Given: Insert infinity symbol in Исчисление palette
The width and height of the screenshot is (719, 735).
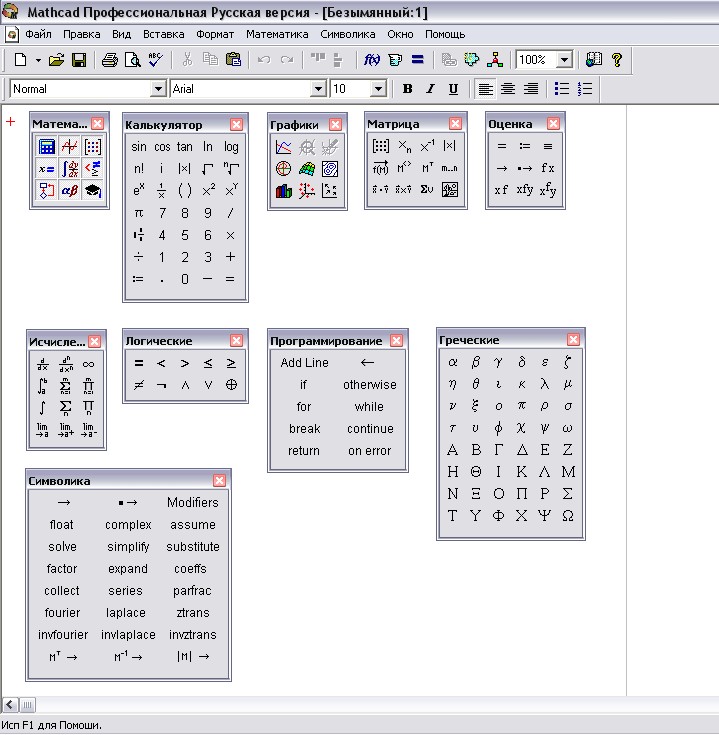Looking at the screenshot, I should (88, 364).
